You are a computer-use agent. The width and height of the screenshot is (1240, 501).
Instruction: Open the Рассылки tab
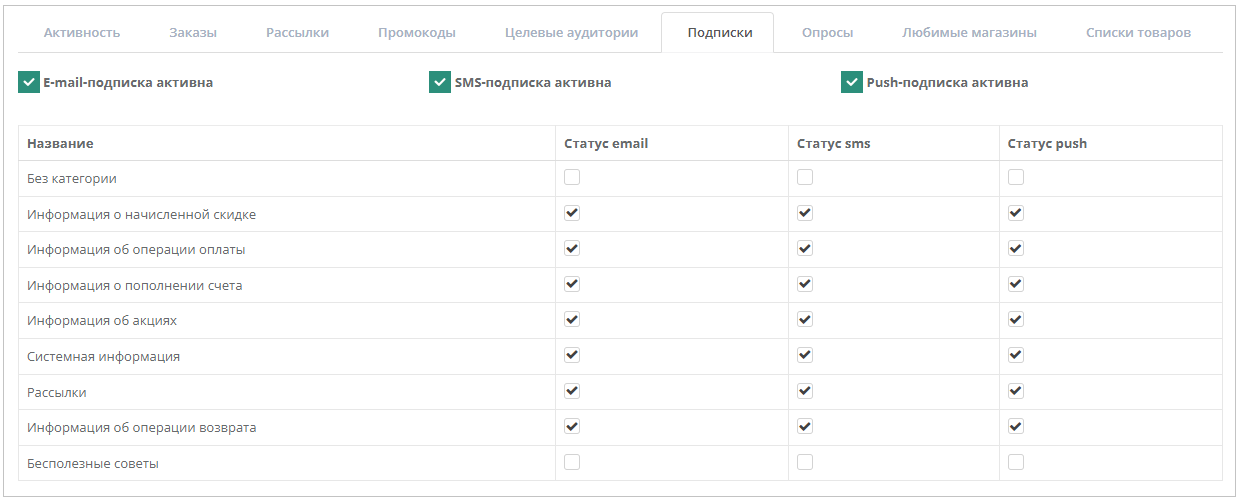click(297, 32)
